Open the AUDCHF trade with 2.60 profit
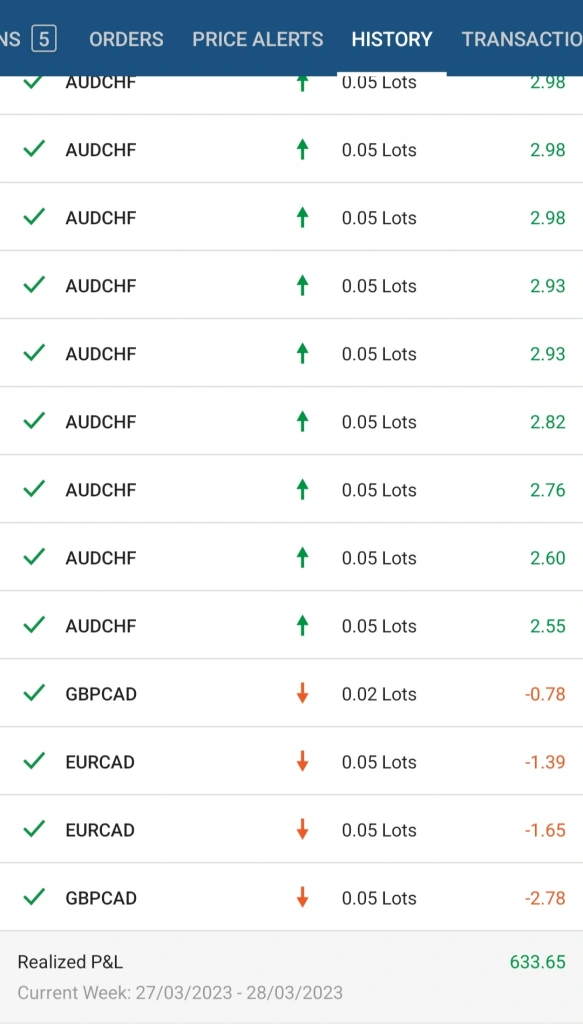Screen dimensions: 583x1024 tap(291, 557)
